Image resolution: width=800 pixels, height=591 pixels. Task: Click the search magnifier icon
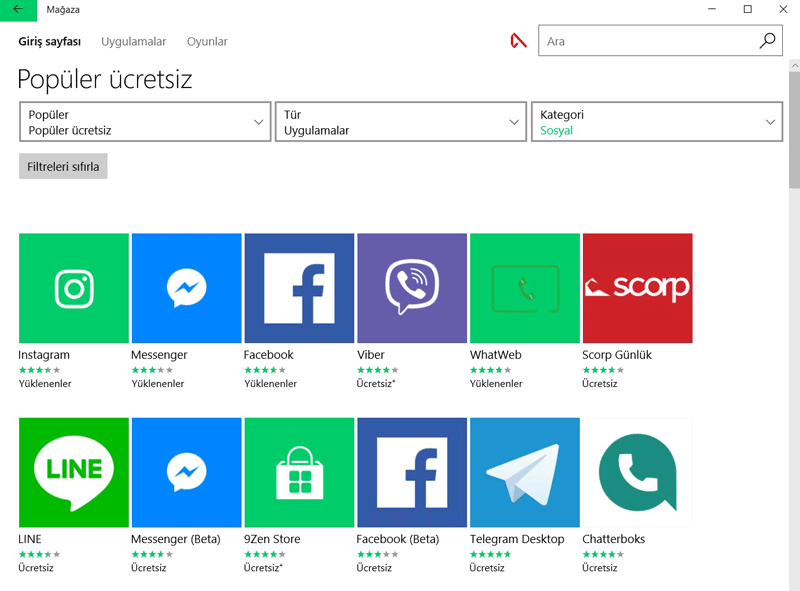[767, 41]
